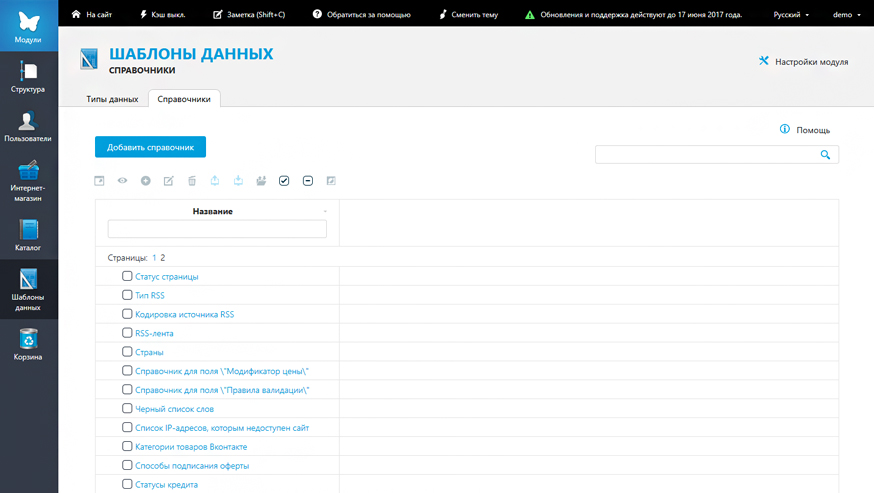Check the Способы подписания оферты checkbox
The width and height of the screenshot is (874, 493).
[127, 465]
